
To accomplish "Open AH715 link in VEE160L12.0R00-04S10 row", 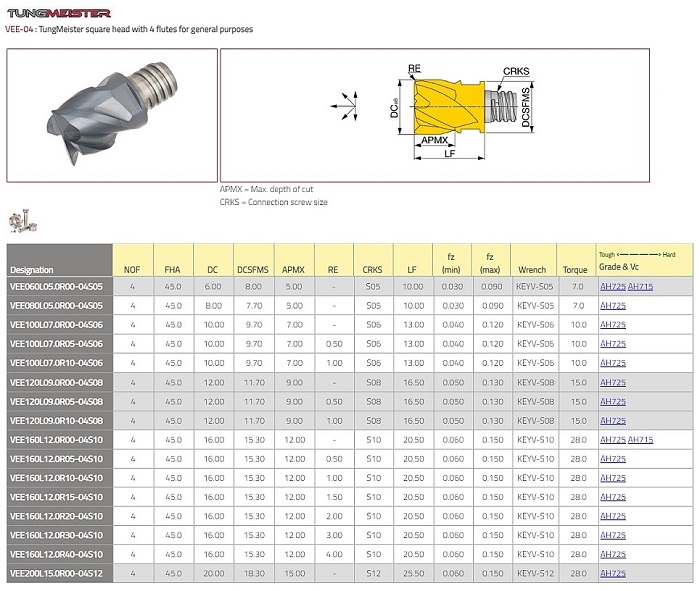I will (x=640, y=440).
